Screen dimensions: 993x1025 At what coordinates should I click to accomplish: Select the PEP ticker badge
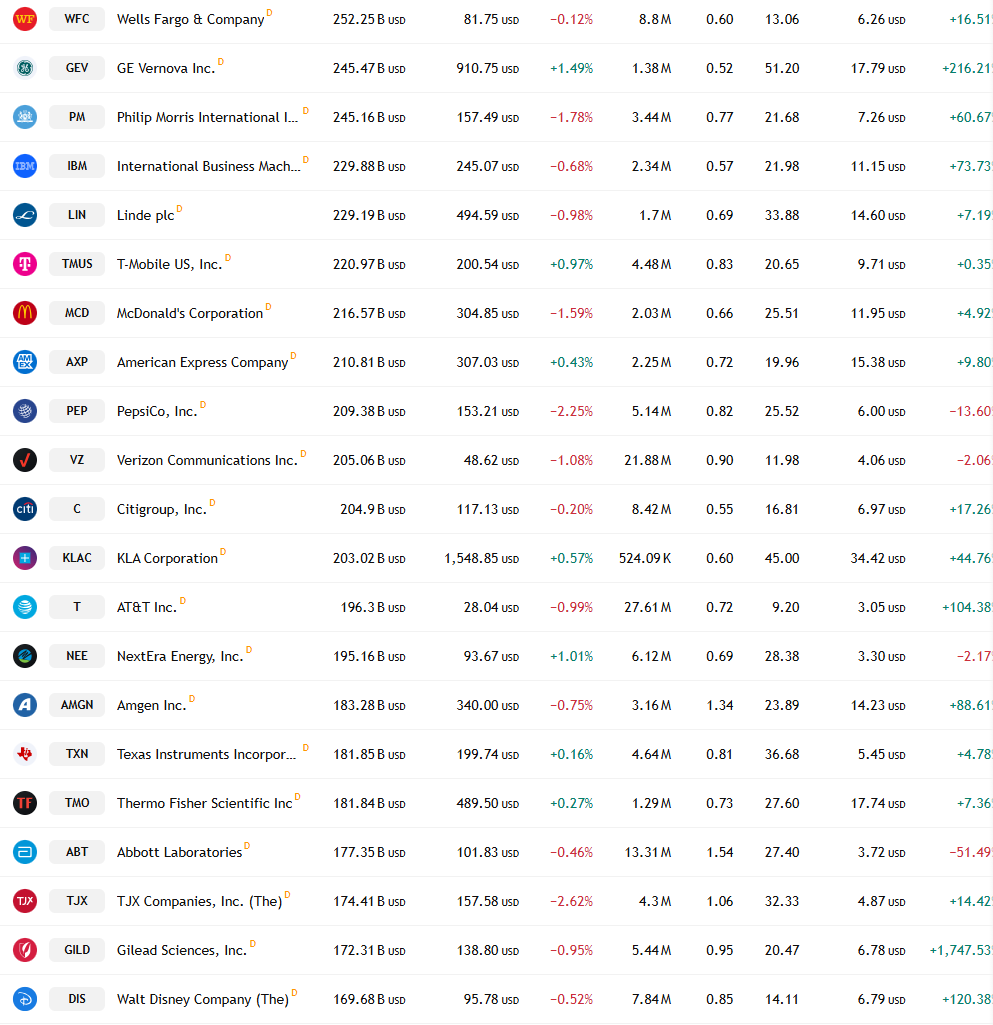click(x=76, y=411)
